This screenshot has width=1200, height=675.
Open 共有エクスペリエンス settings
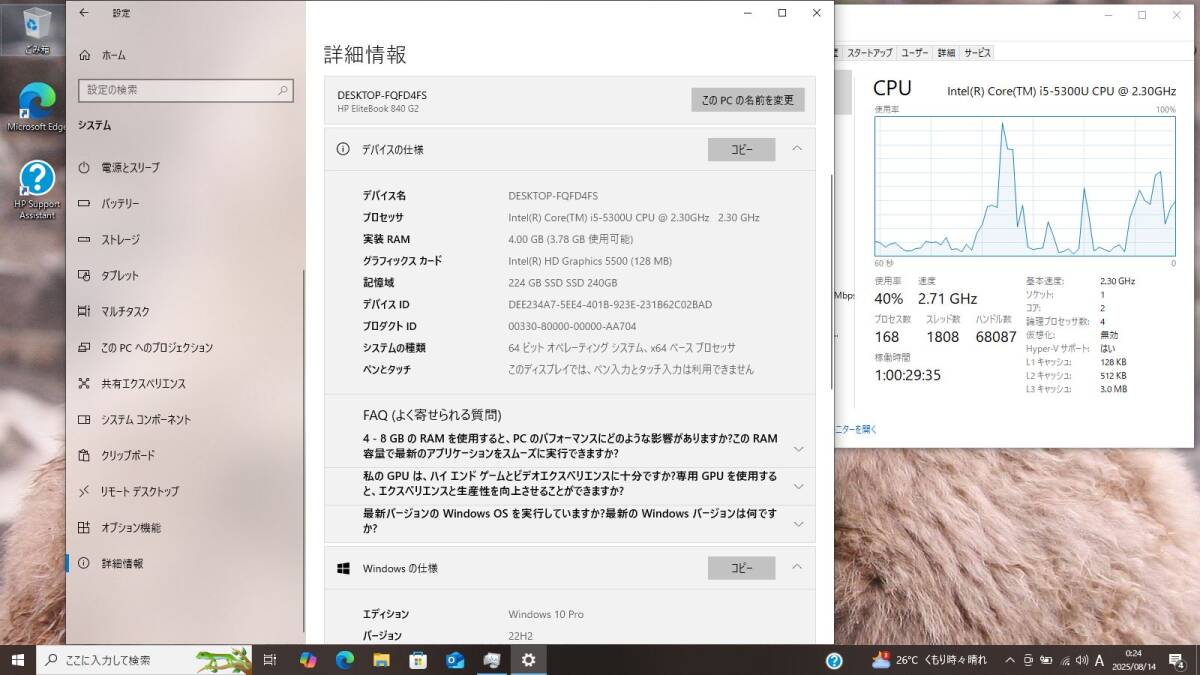point(131,383)
